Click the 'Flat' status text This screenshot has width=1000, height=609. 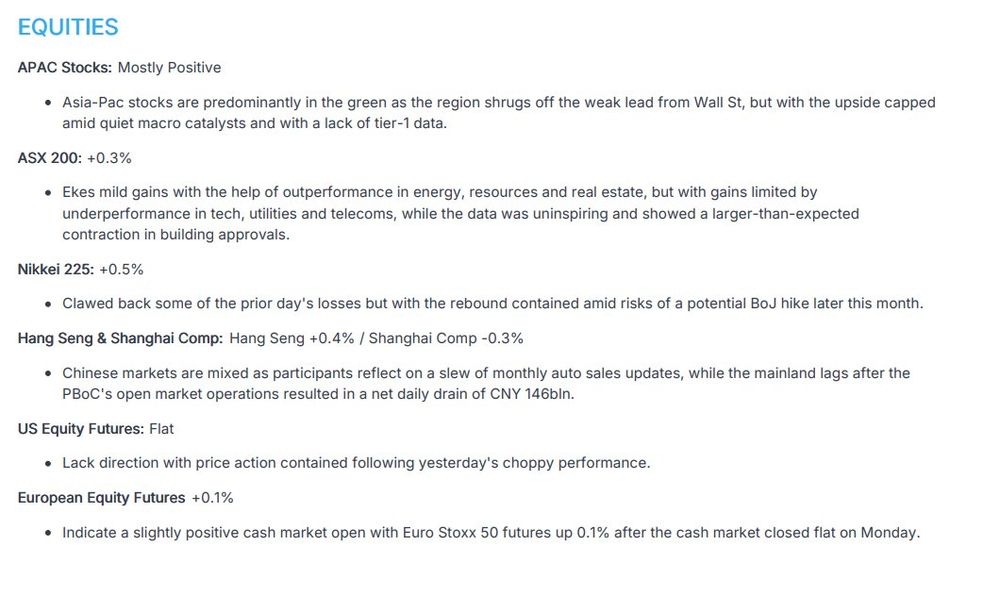161,429
